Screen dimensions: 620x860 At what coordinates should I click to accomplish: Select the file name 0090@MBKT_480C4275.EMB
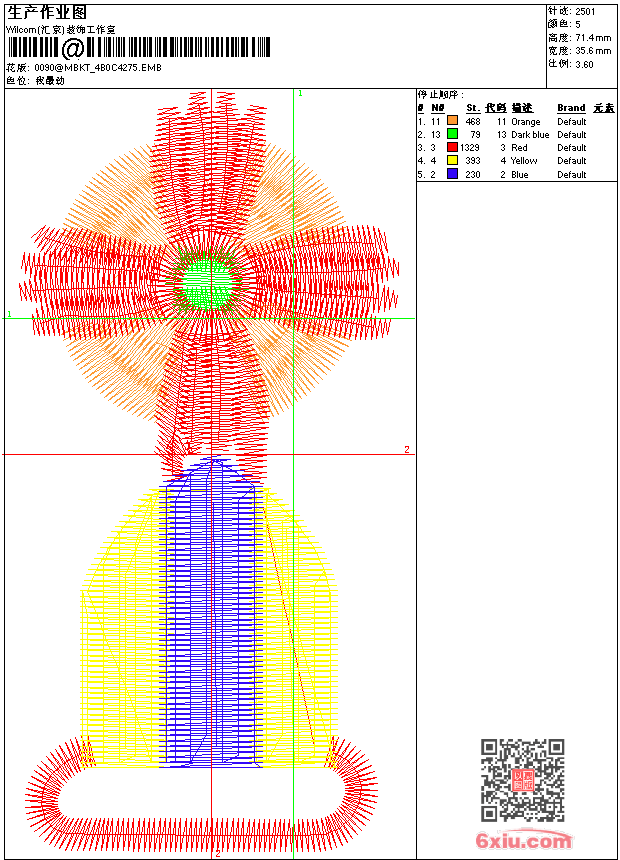pos(98,67)
